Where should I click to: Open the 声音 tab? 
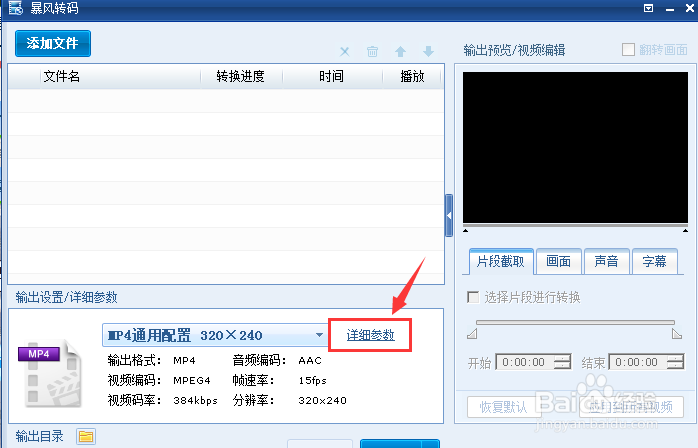click(x=606, y=261)
